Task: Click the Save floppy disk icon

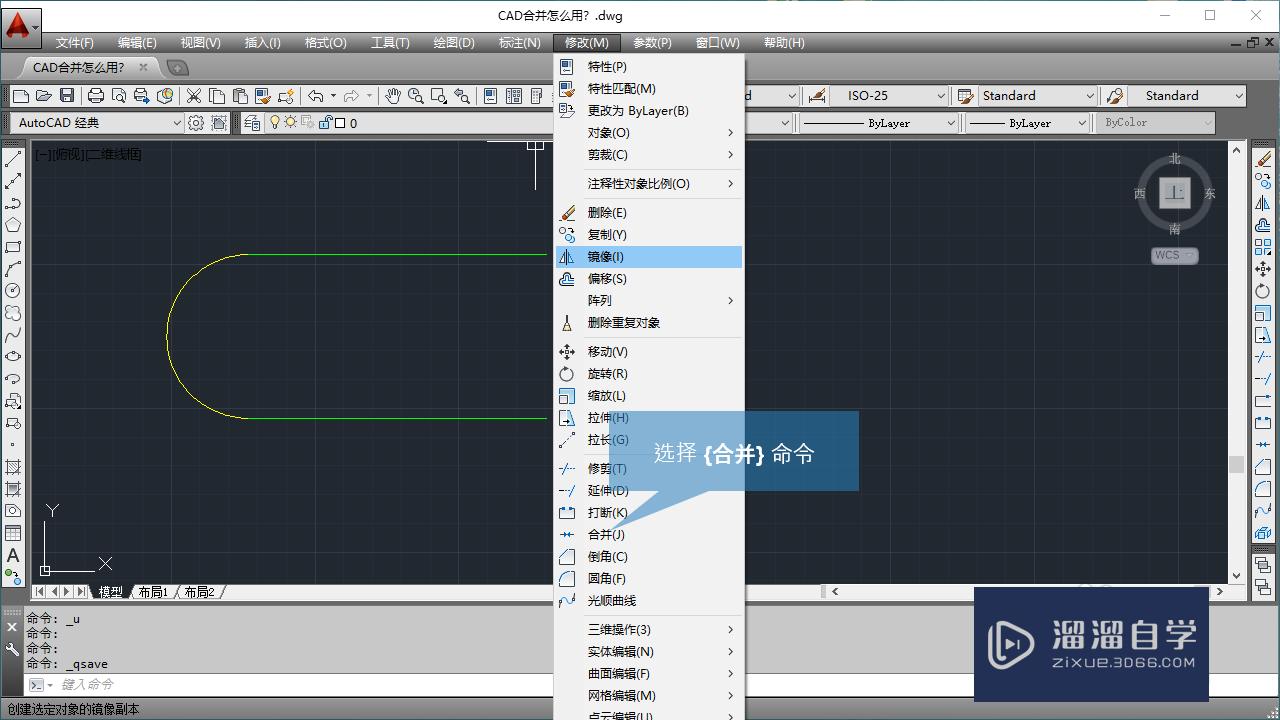Action: [67, 96]
